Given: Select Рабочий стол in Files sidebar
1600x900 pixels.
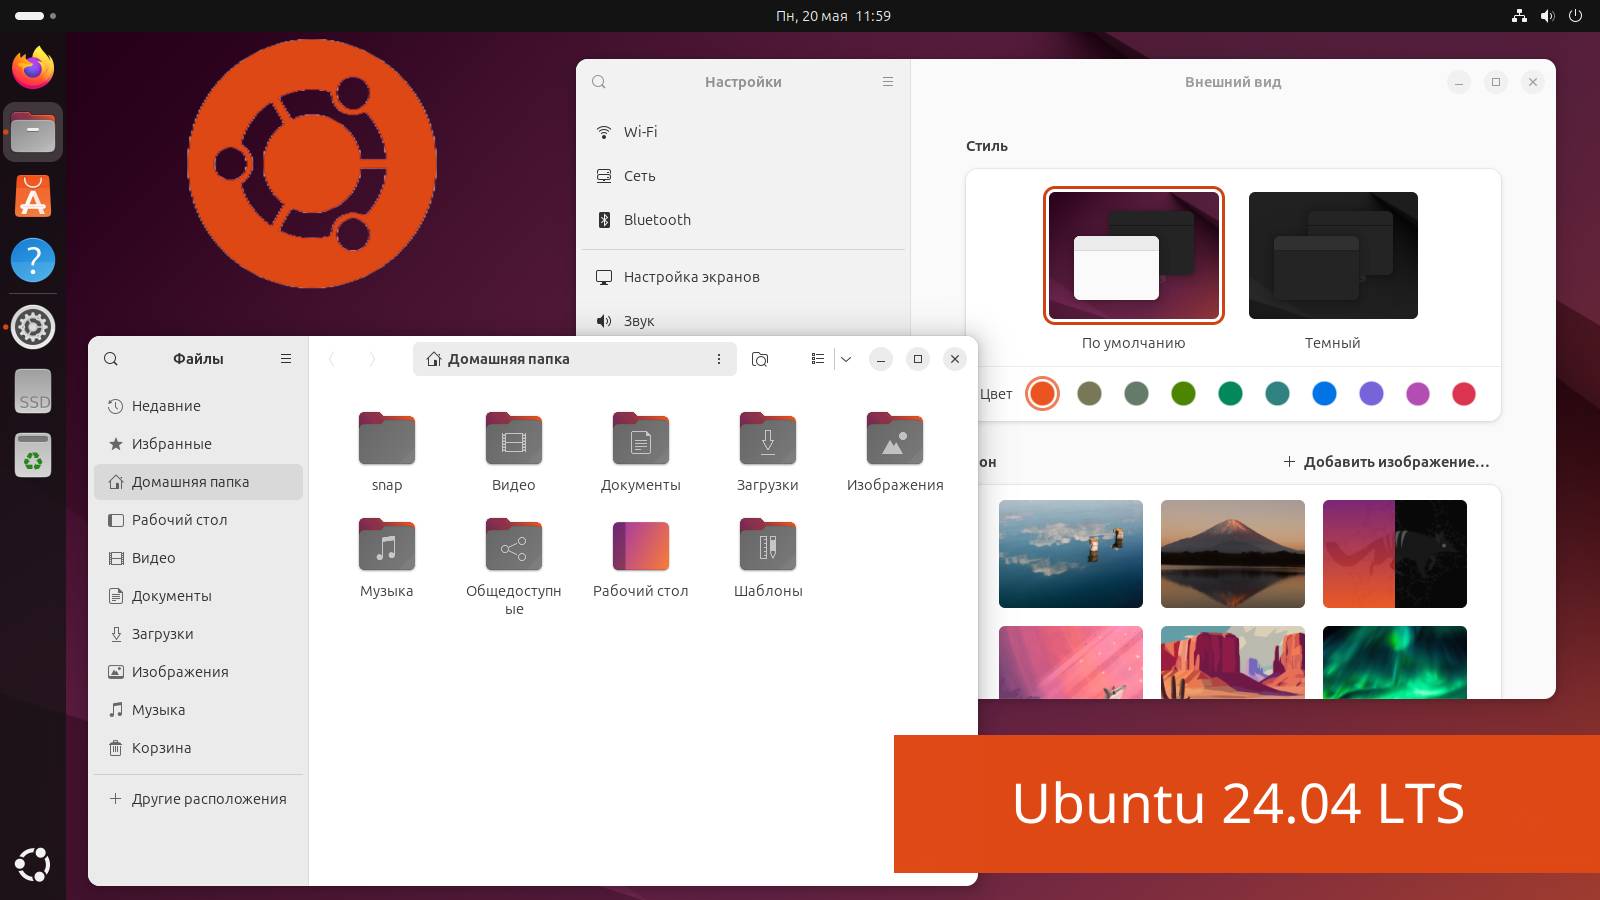Looking at the screenshot, I should pyautogui.click(x=198, y=520).
